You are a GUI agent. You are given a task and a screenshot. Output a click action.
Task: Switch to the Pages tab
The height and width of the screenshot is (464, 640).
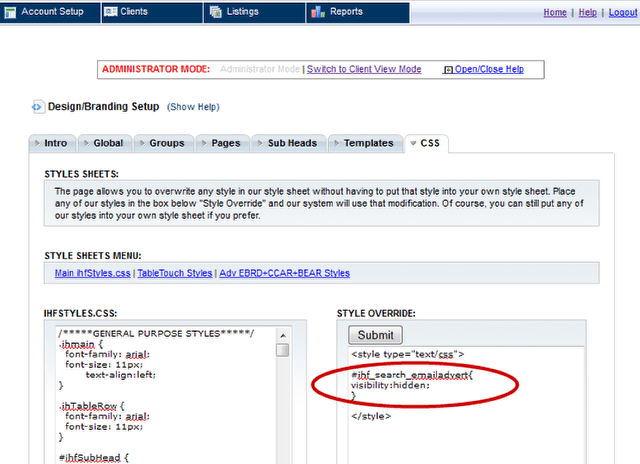pos(222,143)
